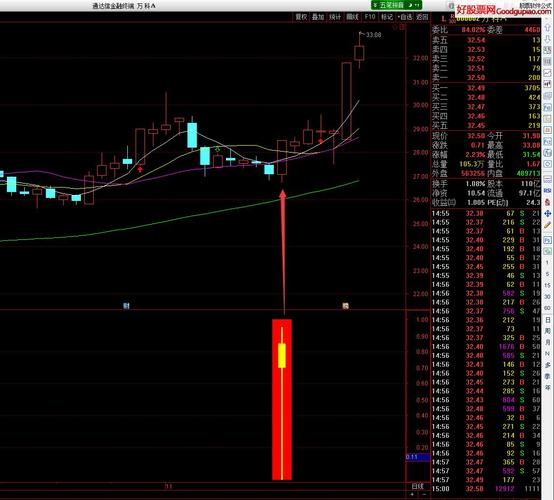
Task: Click 卖五 price 32.54
Action: pos(476,40)
